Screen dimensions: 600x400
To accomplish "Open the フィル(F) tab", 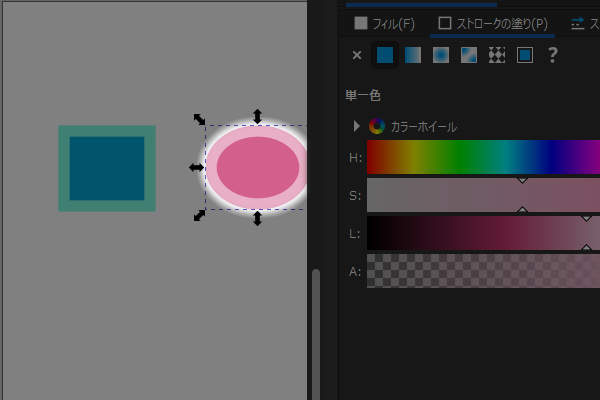I will tap(385, 23).
